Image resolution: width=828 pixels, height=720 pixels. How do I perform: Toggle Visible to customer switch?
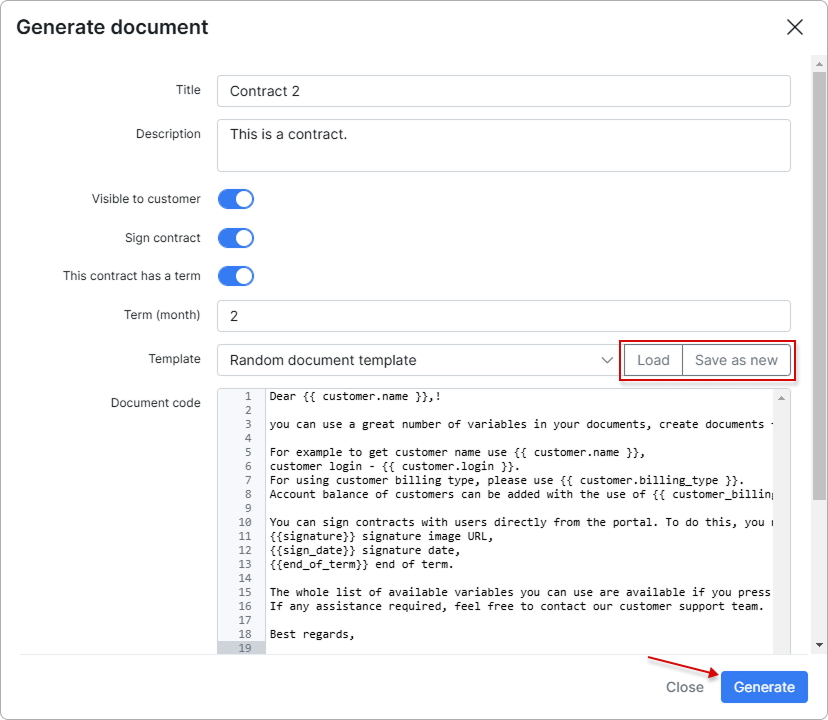pyautogui.click(x=236, y=199)
